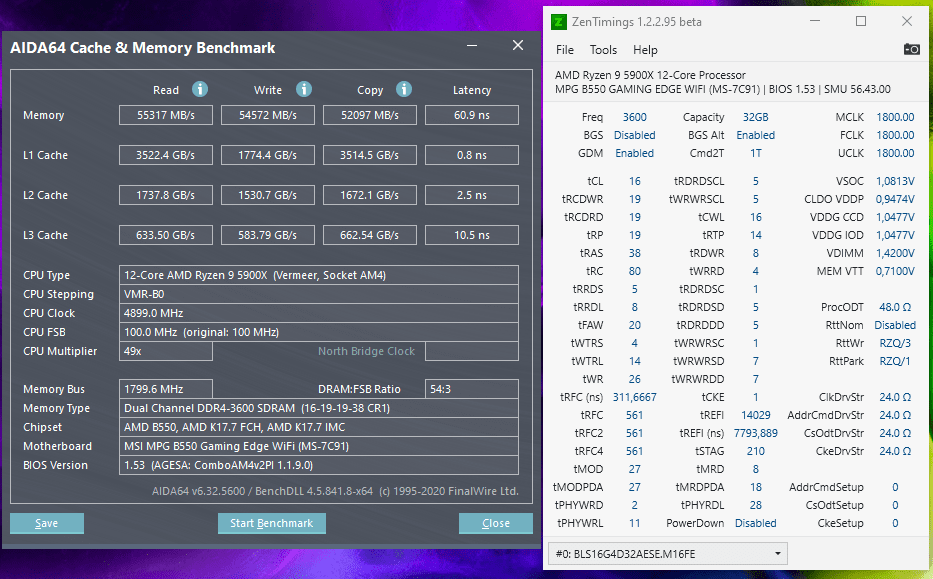Screen dimensions: 933x579
Task: Minimize the AIDA64 benchmark window
Action: coord(472,46)
